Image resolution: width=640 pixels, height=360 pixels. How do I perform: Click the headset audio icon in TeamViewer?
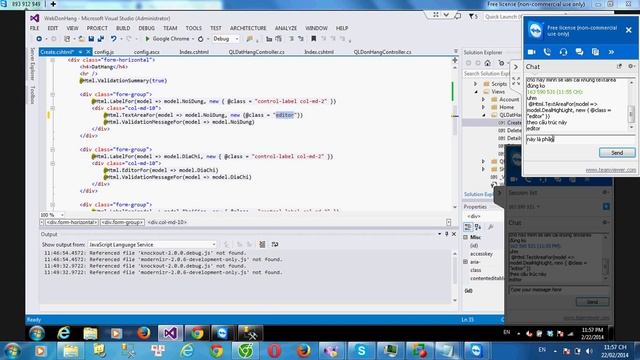[563, 52]
